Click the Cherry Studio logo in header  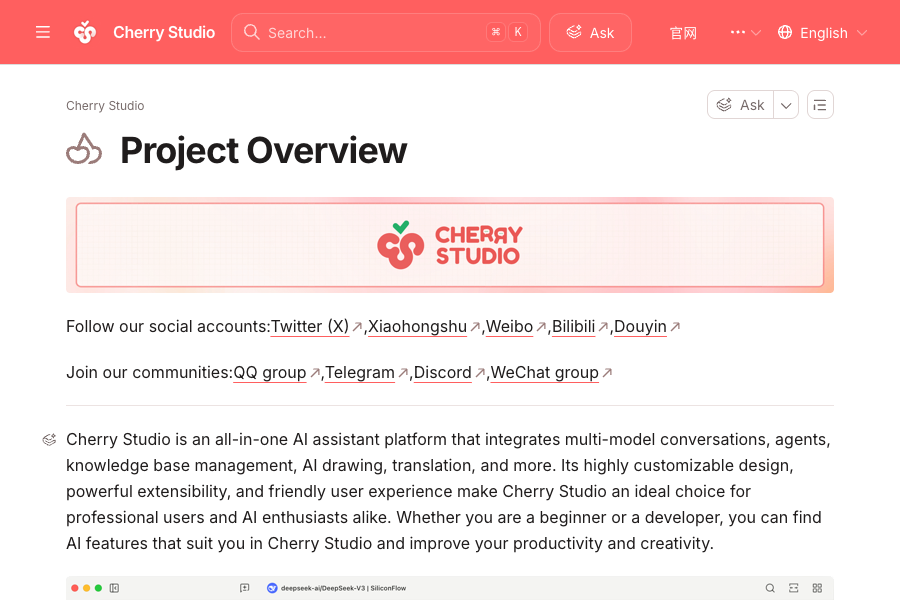pos(85,32)
